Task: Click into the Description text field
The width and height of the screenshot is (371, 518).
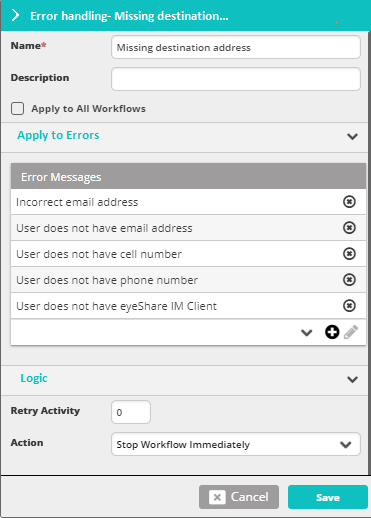Action: click(x=236, y=79)
